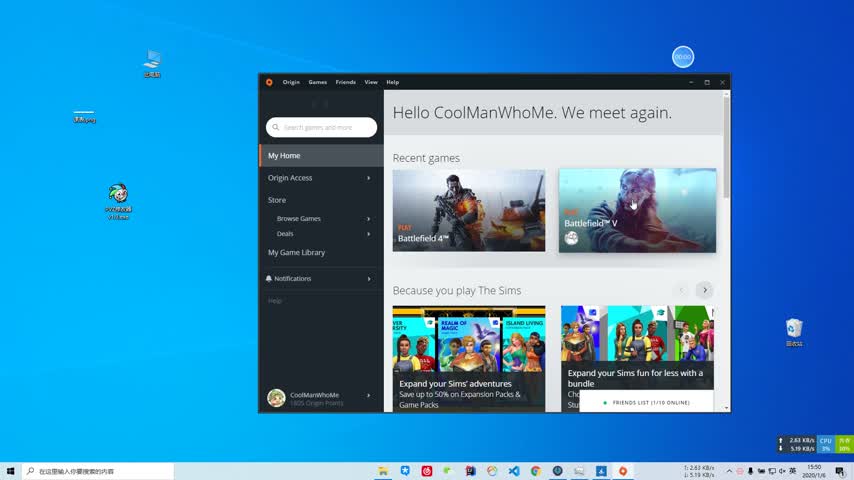854x480 pixels.
Task: Open Deals in the sidebar
Action: (x=285, y=234)
